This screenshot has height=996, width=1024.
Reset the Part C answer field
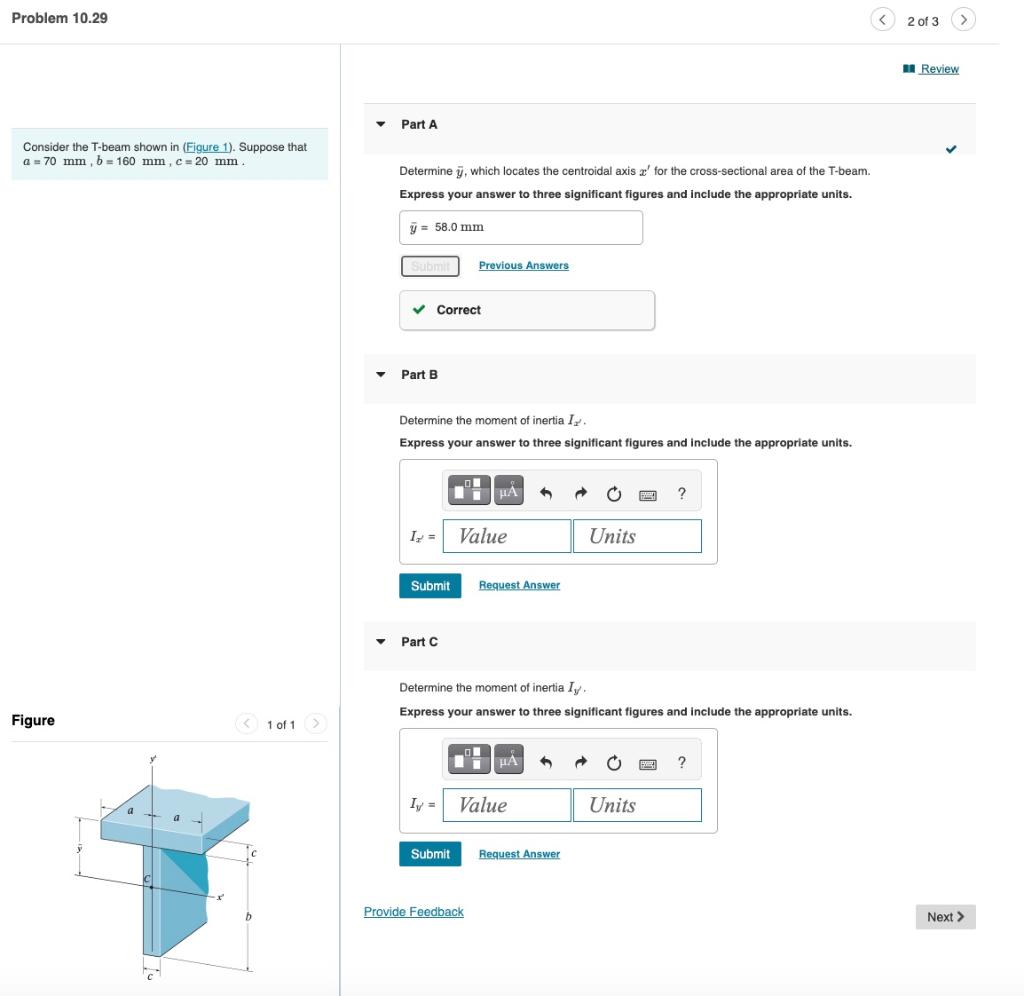pyautogui.click(x=614, y=763)
